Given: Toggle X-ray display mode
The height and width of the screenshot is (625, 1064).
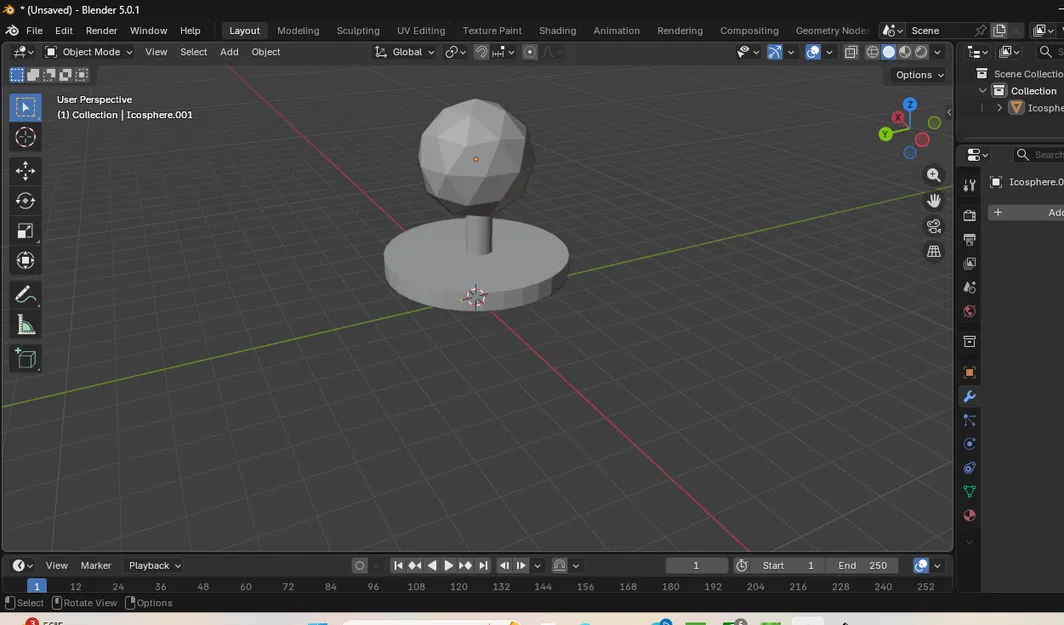Looking at the screenshot, I should (851, 52).
